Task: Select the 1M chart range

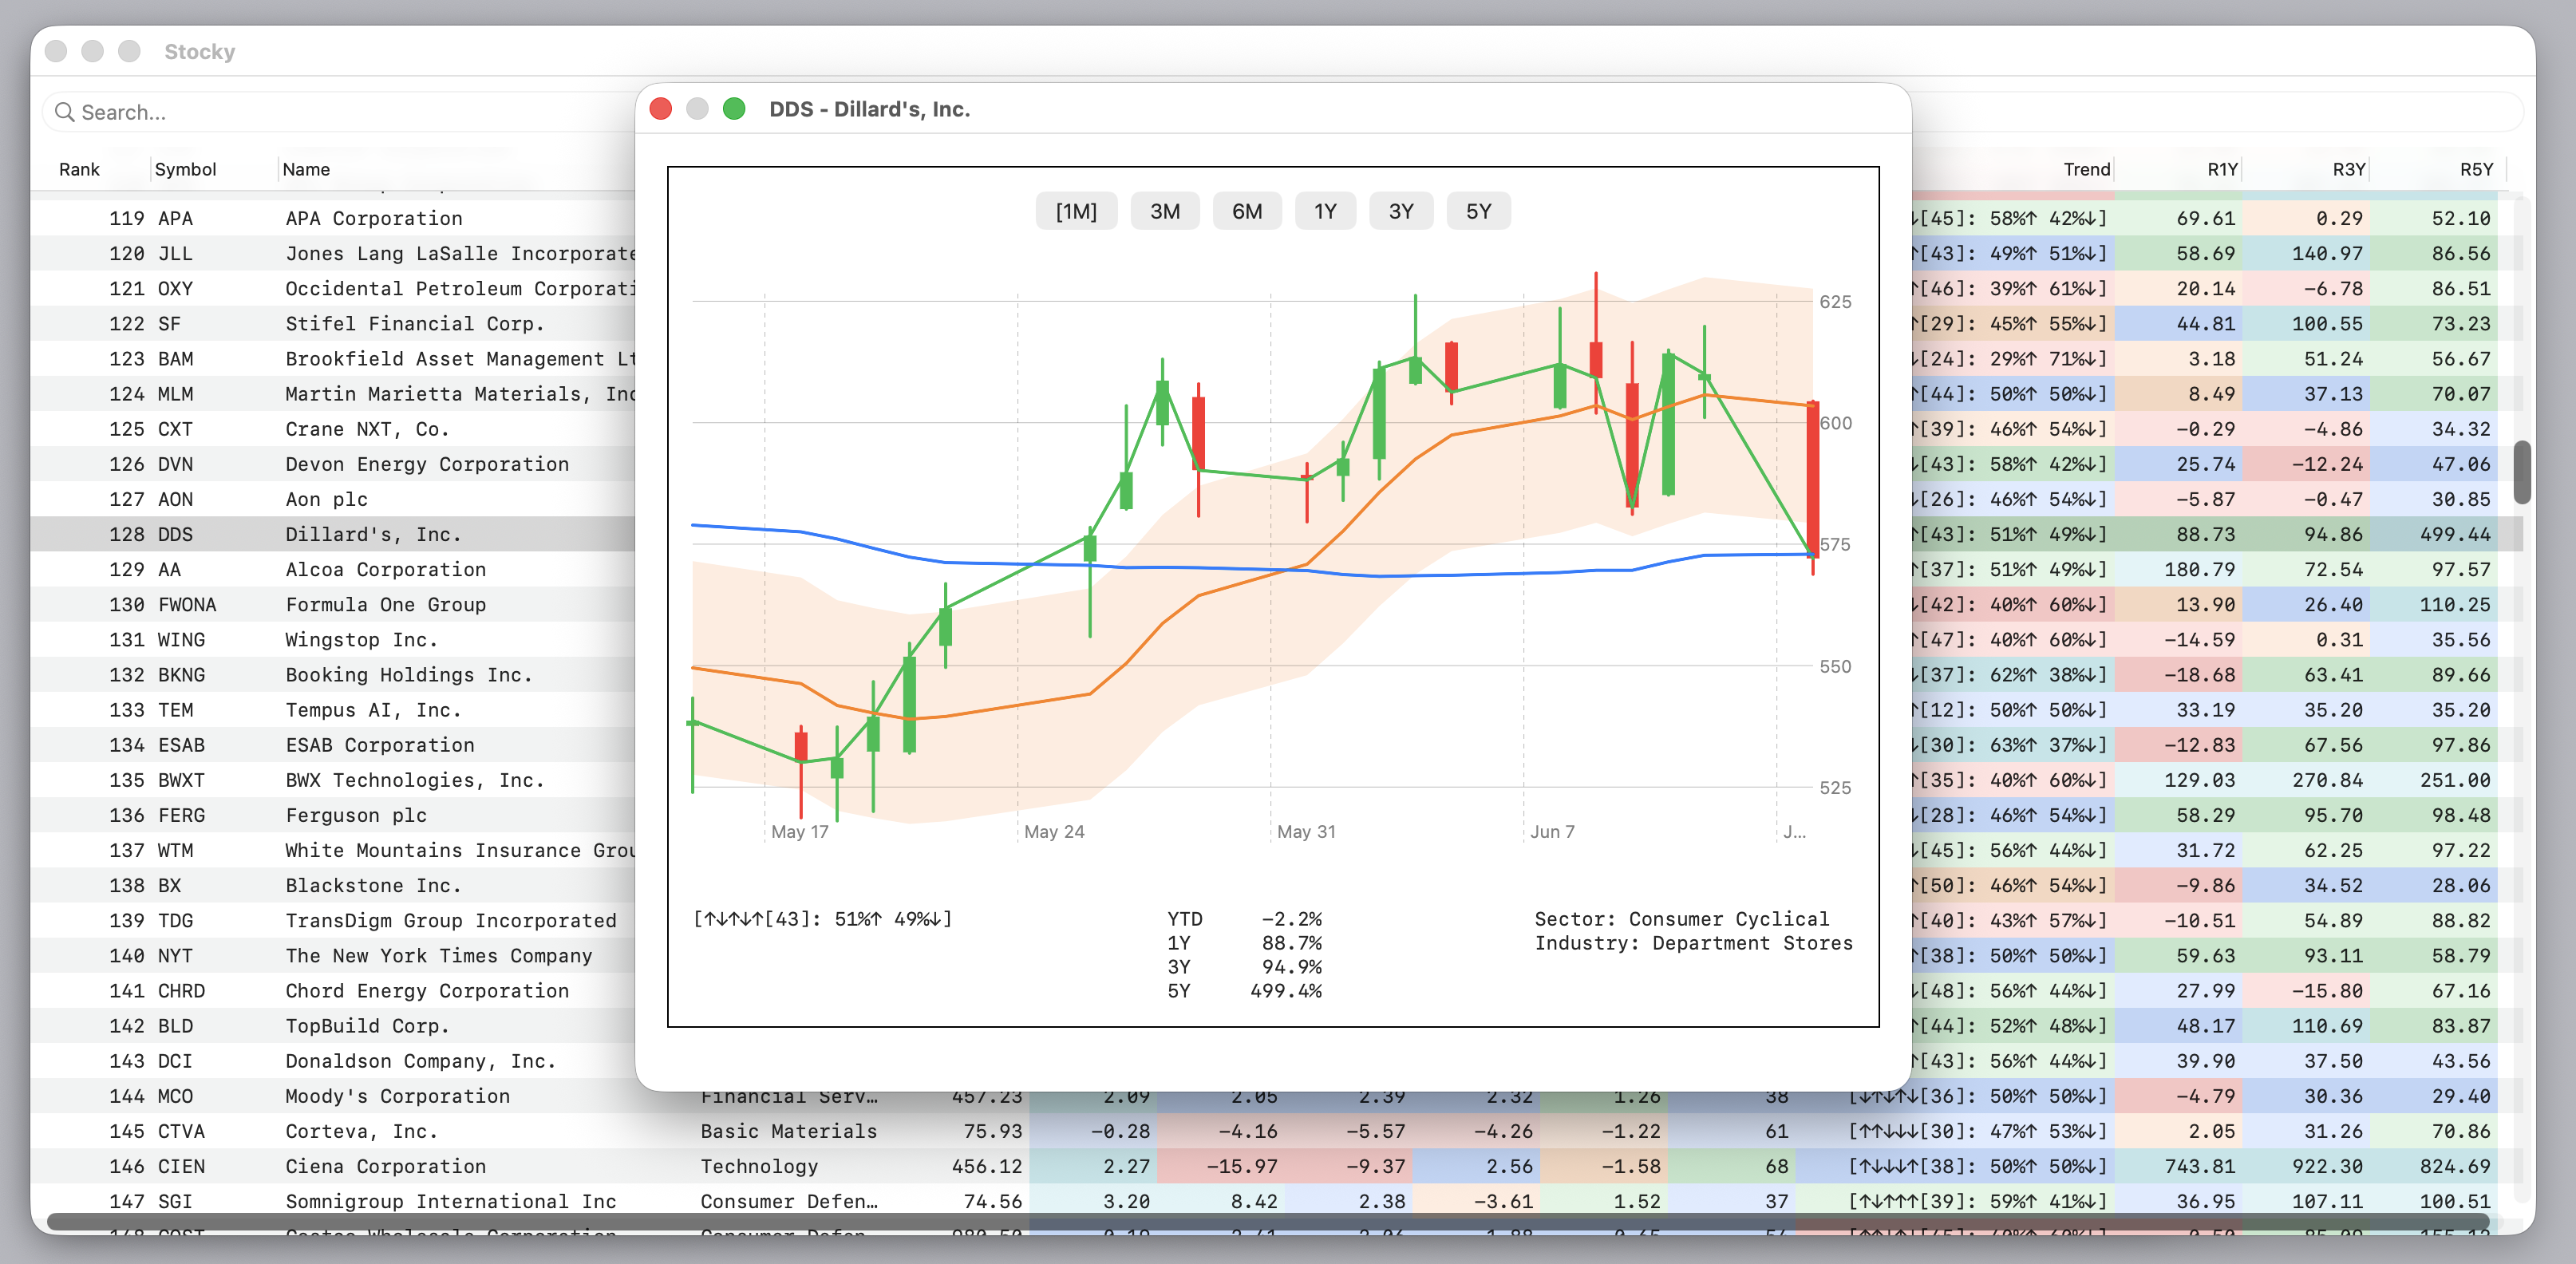Action: (1076, 211)
